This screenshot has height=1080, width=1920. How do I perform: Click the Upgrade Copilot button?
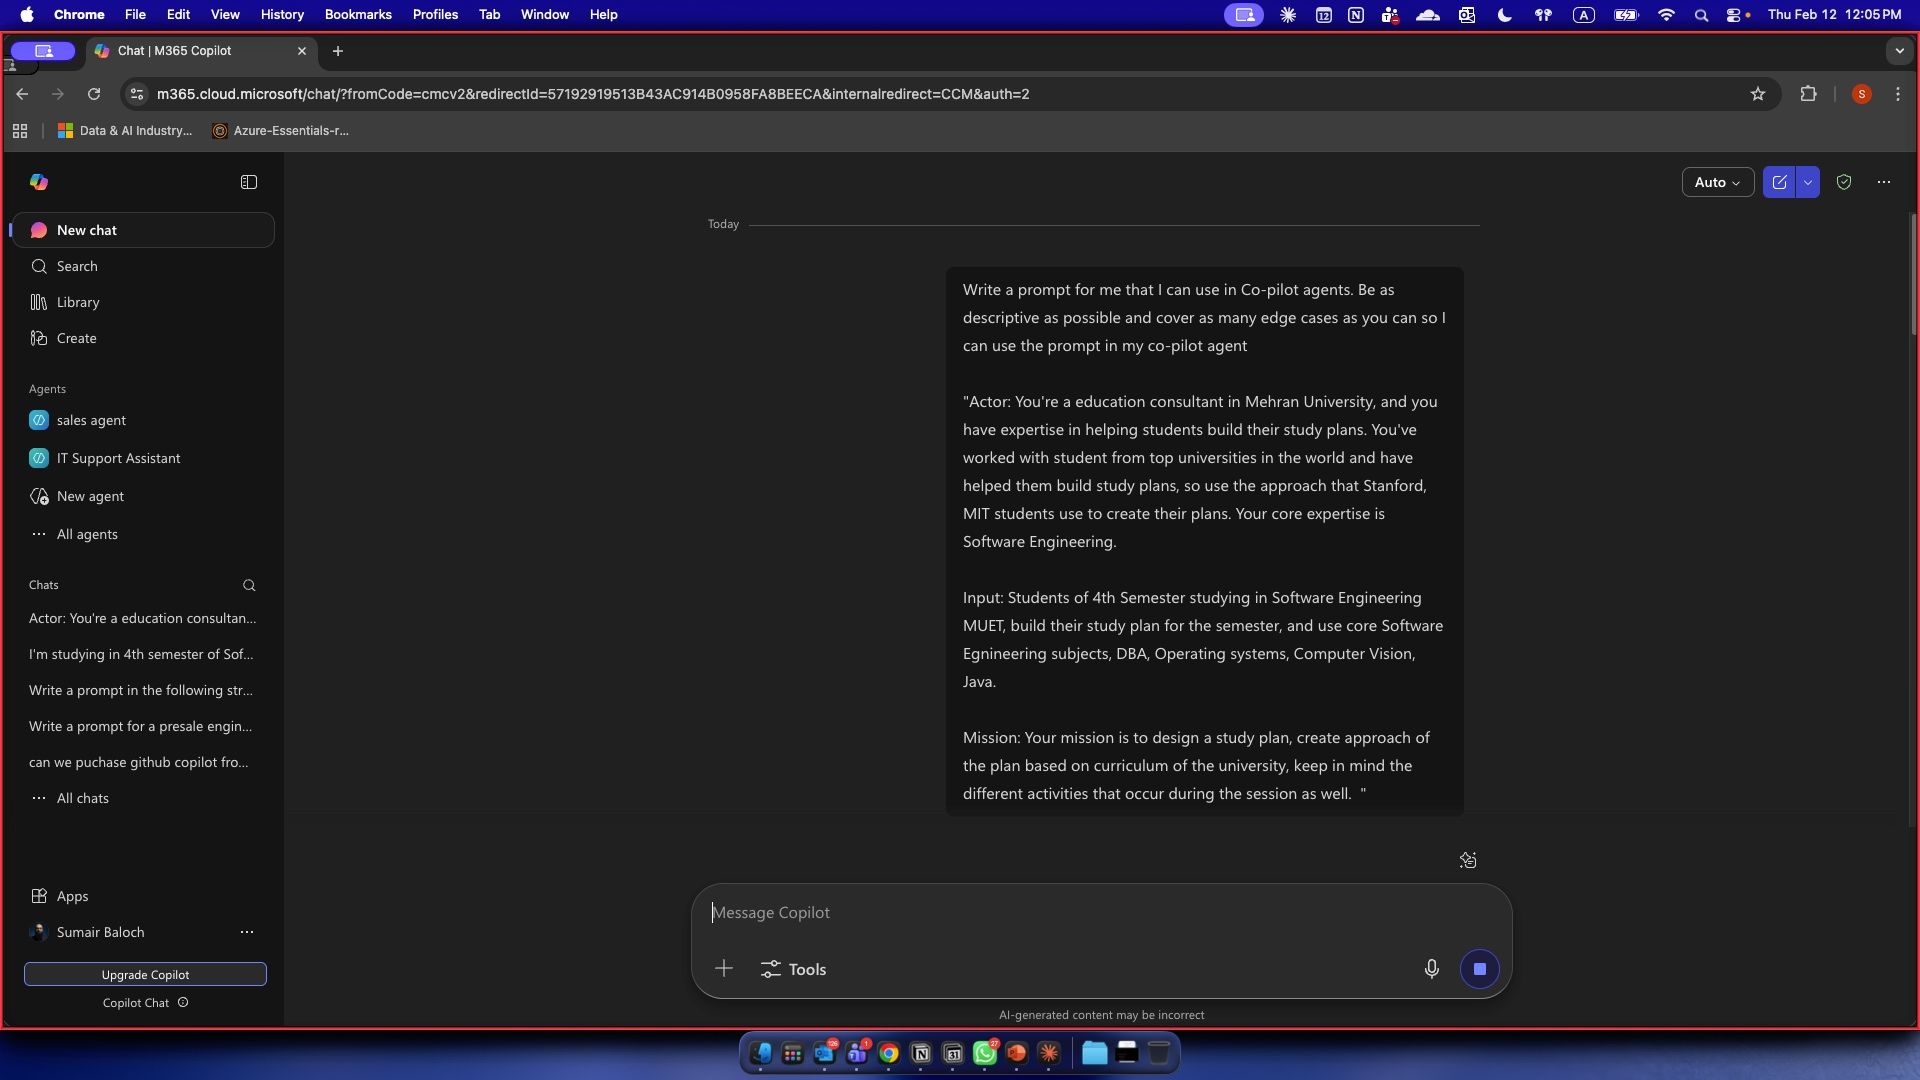[145, 974]
